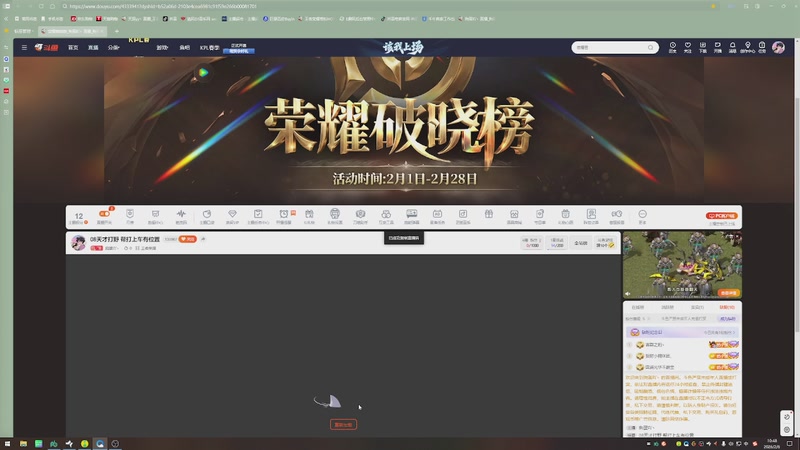Open a new browser tab with the plus button

pos(116,31)
